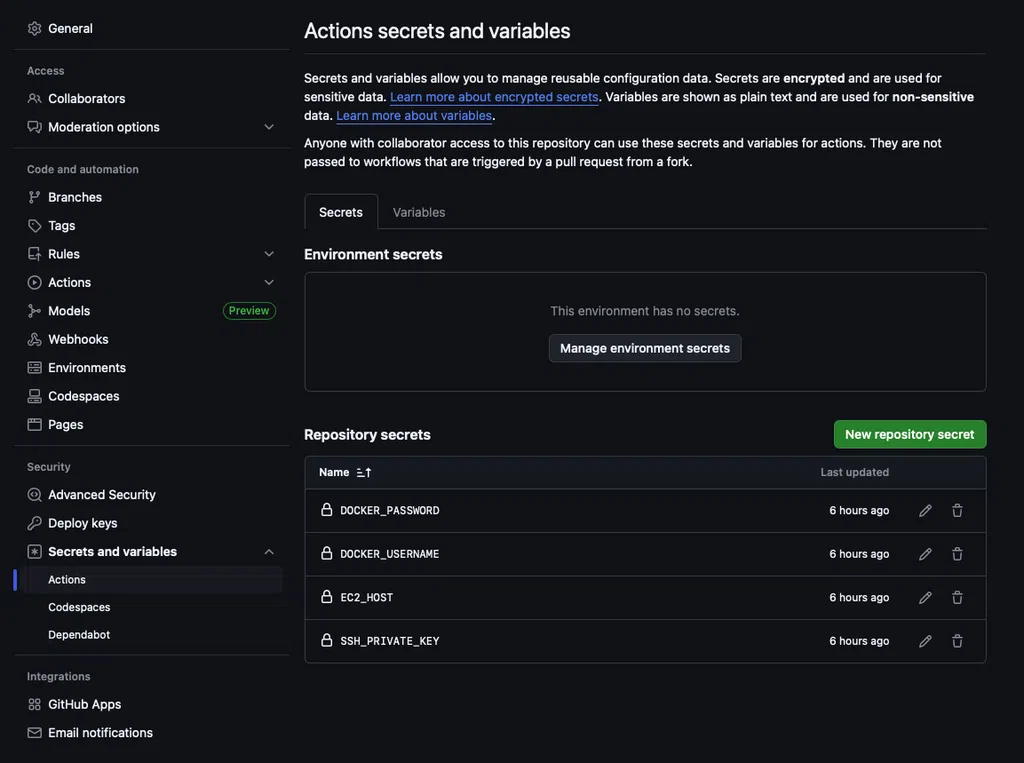This screenshot has width=1024, height=763.
Task: Expand the Rules section chevron
Action: 268,254
